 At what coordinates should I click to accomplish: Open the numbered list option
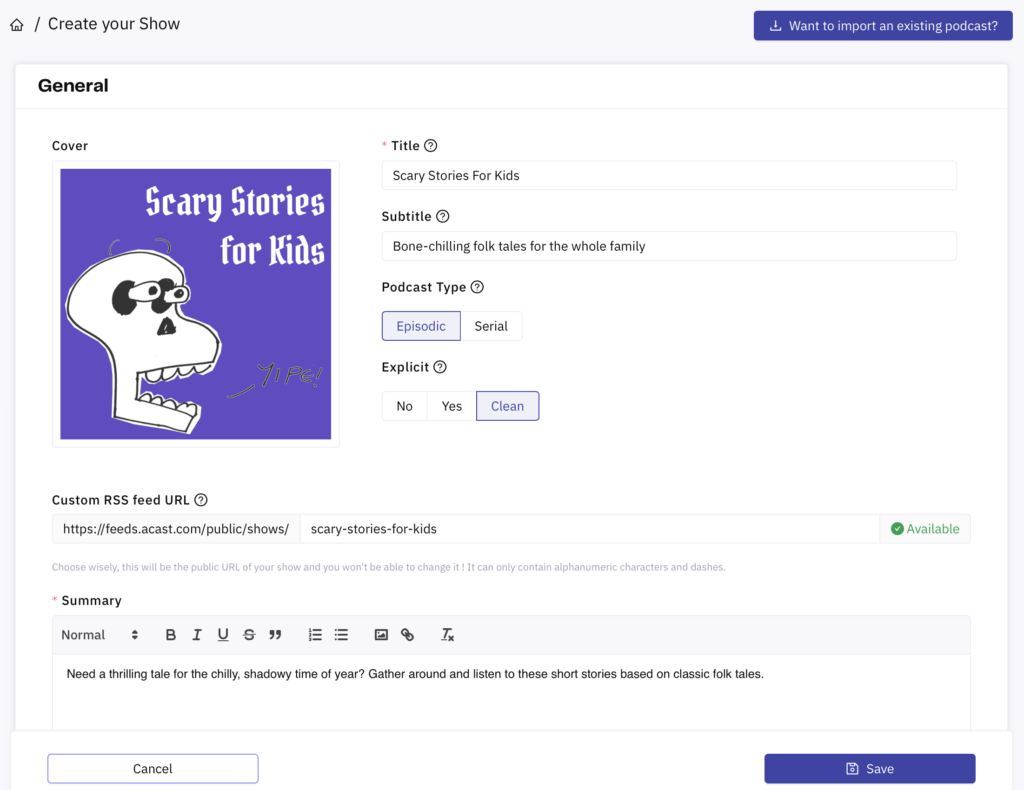pyautogui.click(x=314, y=634)
